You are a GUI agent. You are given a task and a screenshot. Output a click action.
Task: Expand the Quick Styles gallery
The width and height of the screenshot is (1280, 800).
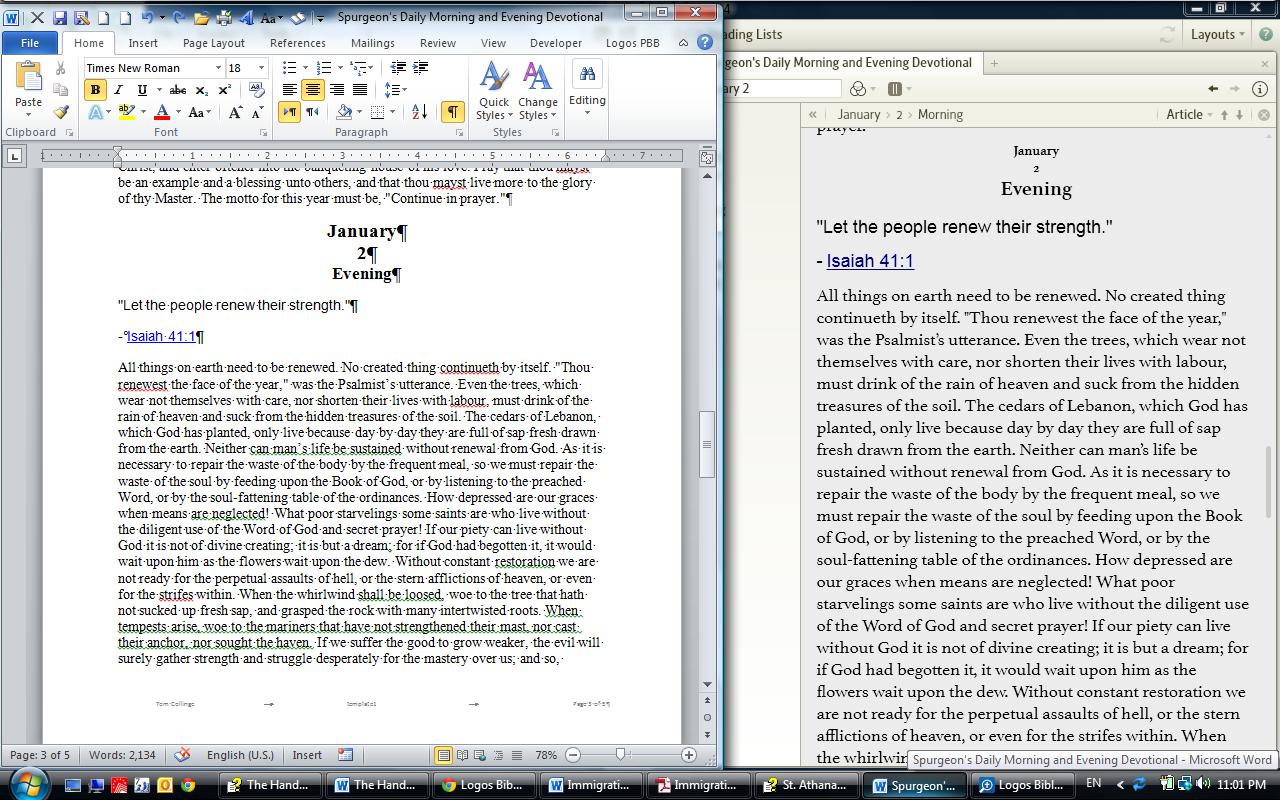pyautogui.click(x=494, y=91)
